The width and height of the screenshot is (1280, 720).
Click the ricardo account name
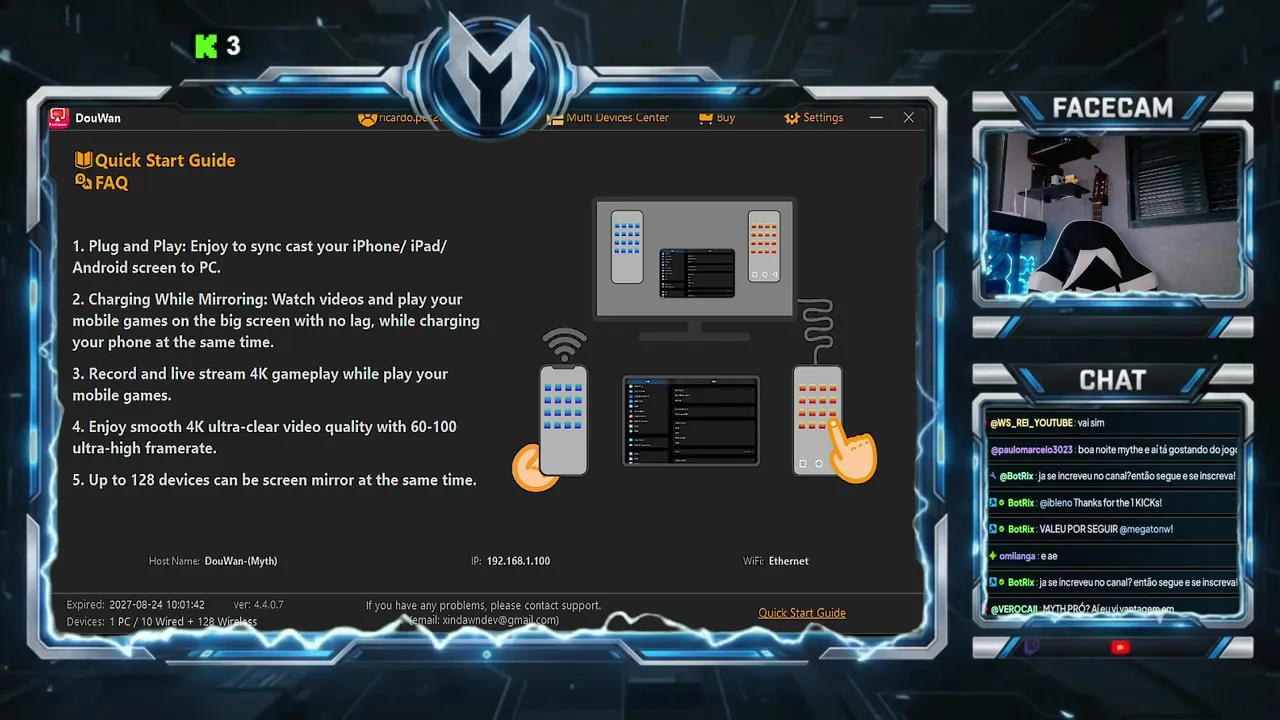point(410,118)
